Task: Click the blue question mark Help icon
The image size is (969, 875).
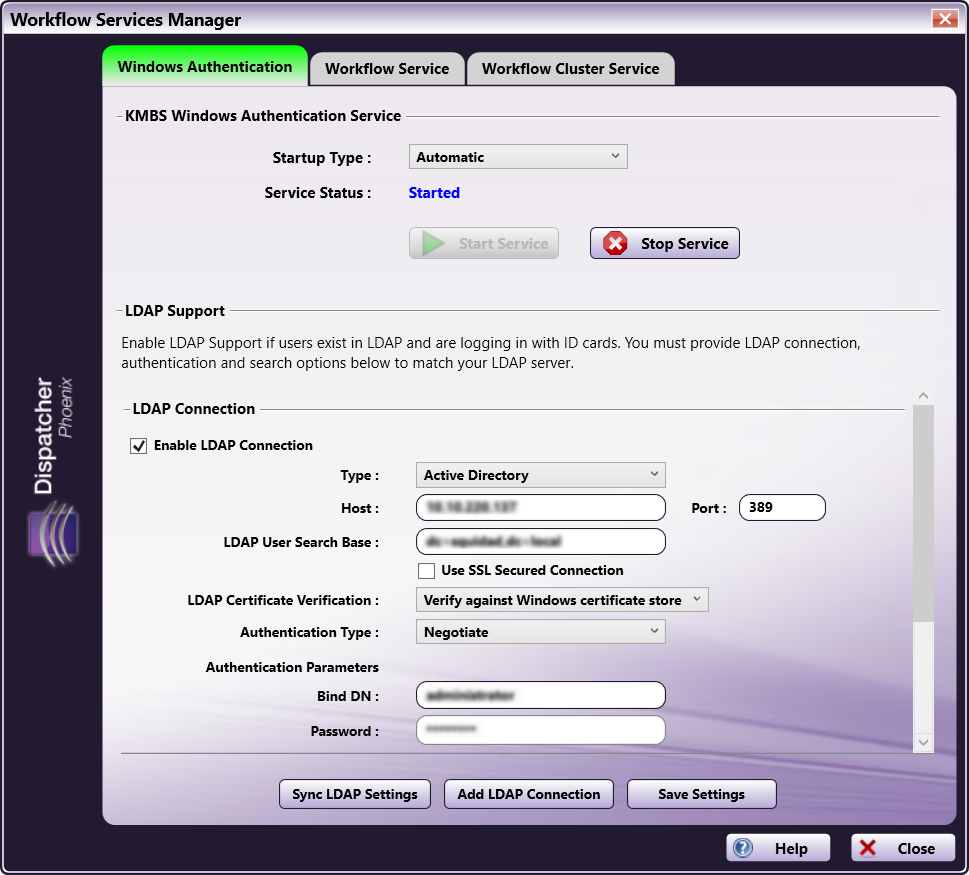Action: coord(743,848)
